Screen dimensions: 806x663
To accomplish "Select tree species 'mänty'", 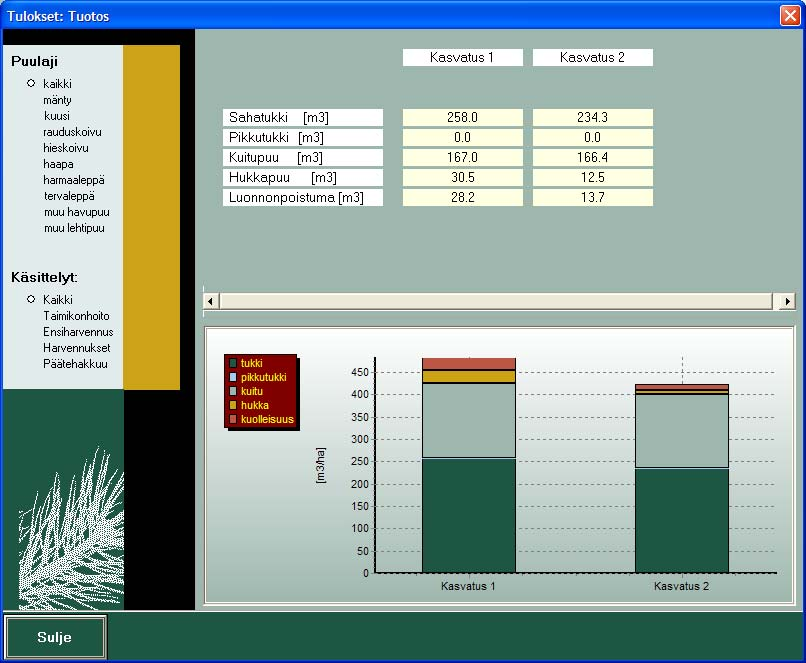I will tap(57, 100).
